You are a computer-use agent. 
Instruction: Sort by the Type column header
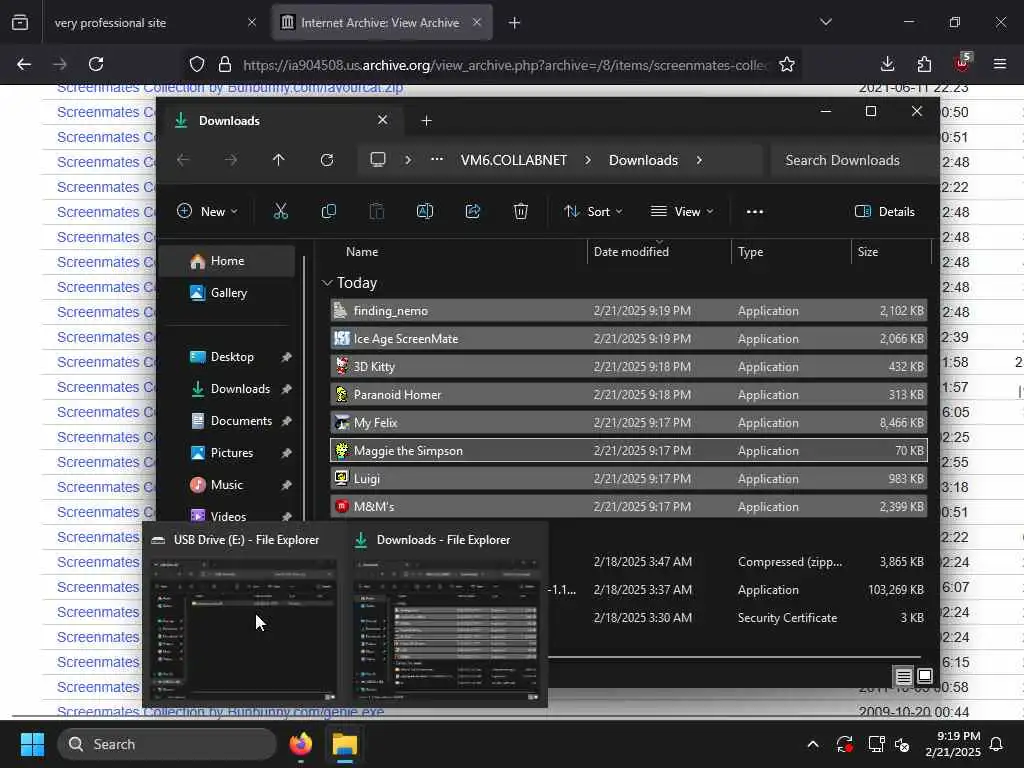tap(750, 252)
